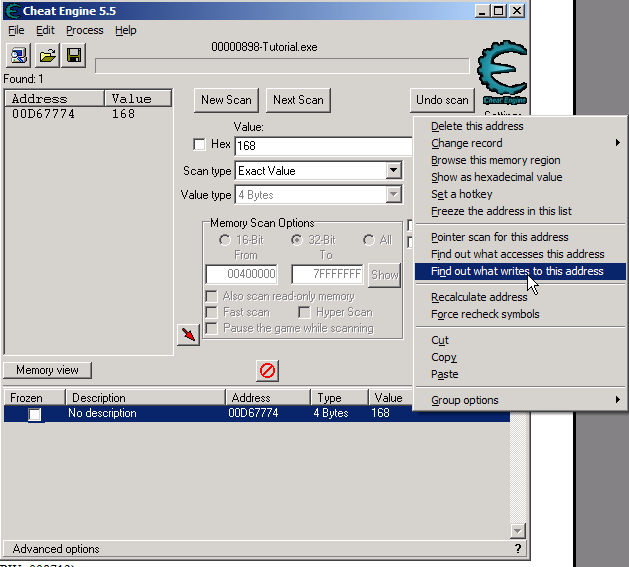Open the process selection icon
Image resolution: width=629 pixels, height=567 pixels.
click(x=18, y=55)
